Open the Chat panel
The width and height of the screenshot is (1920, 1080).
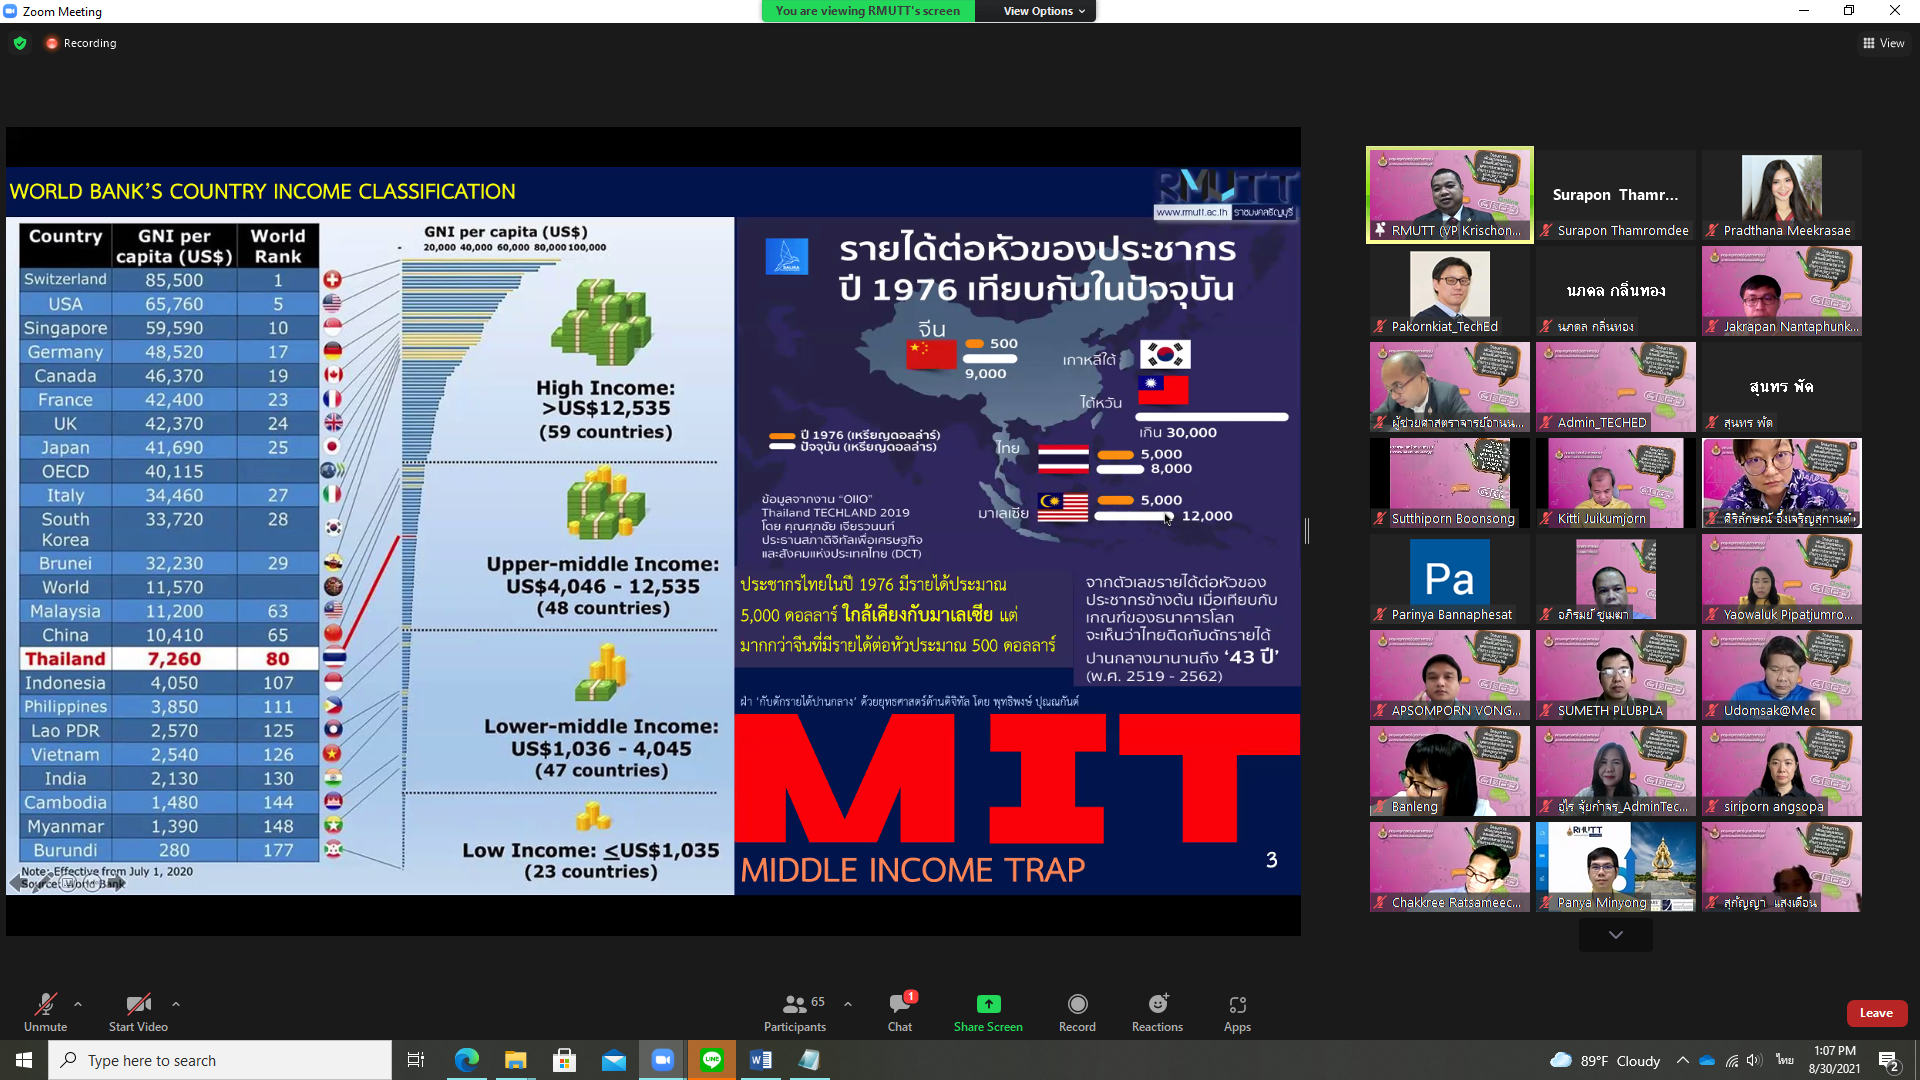coord(900,1012)
